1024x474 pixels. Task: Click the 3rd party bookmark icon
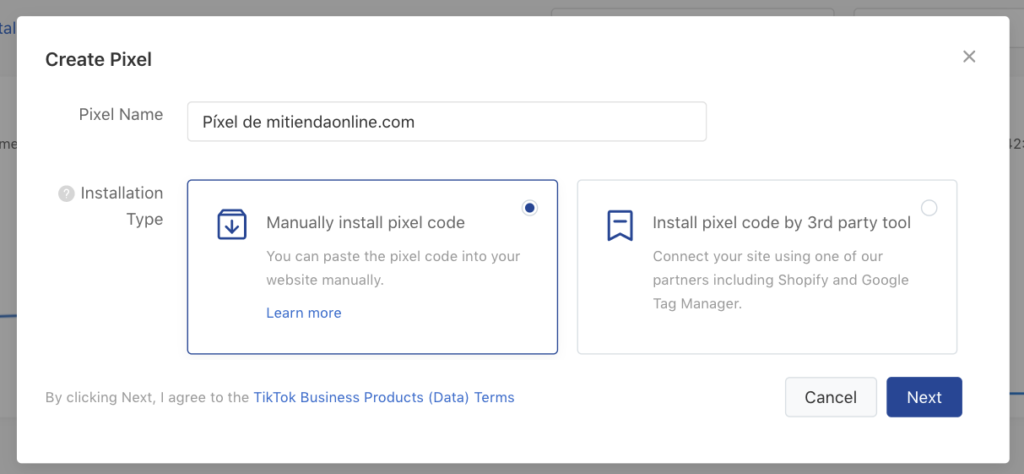[620, 225]
